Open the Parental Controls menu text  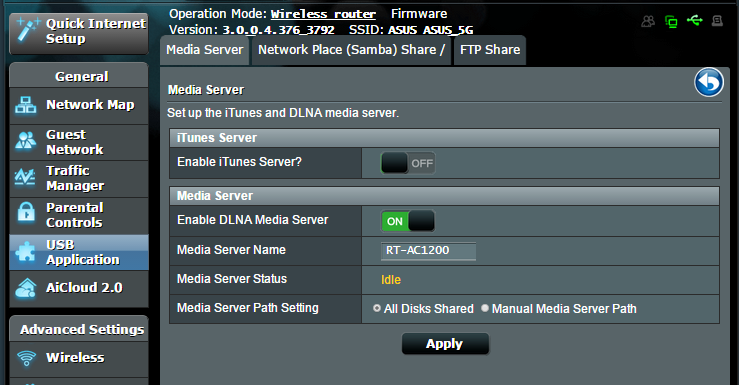click(75, 215)
